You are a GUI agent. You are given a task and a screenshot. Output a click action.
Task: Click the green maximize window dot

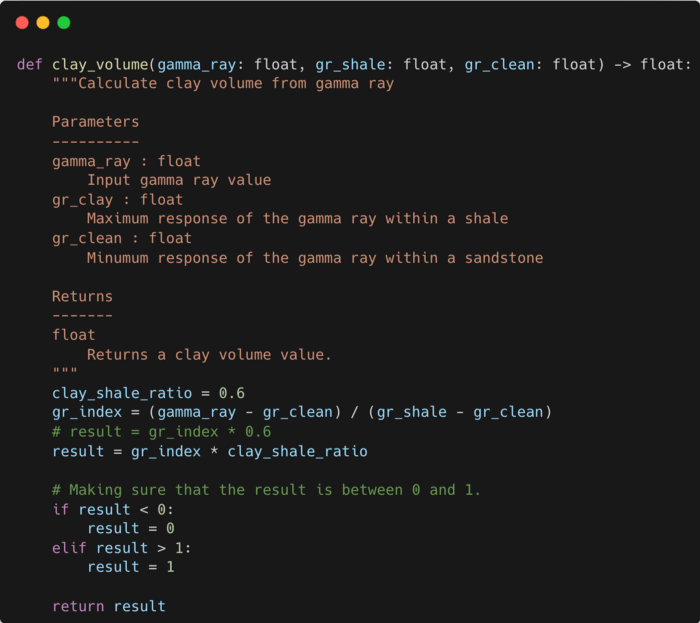click(64, 22)
